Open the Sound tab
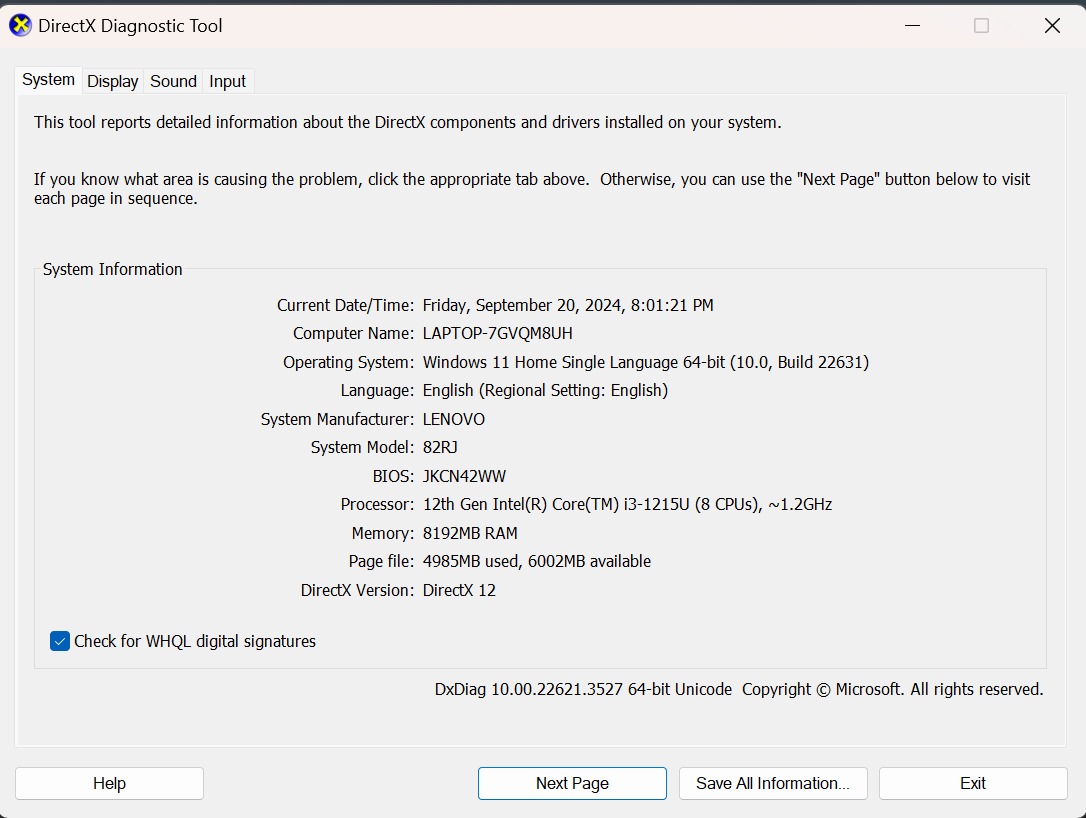The image size is (1086, 818). tap(174, 81)
